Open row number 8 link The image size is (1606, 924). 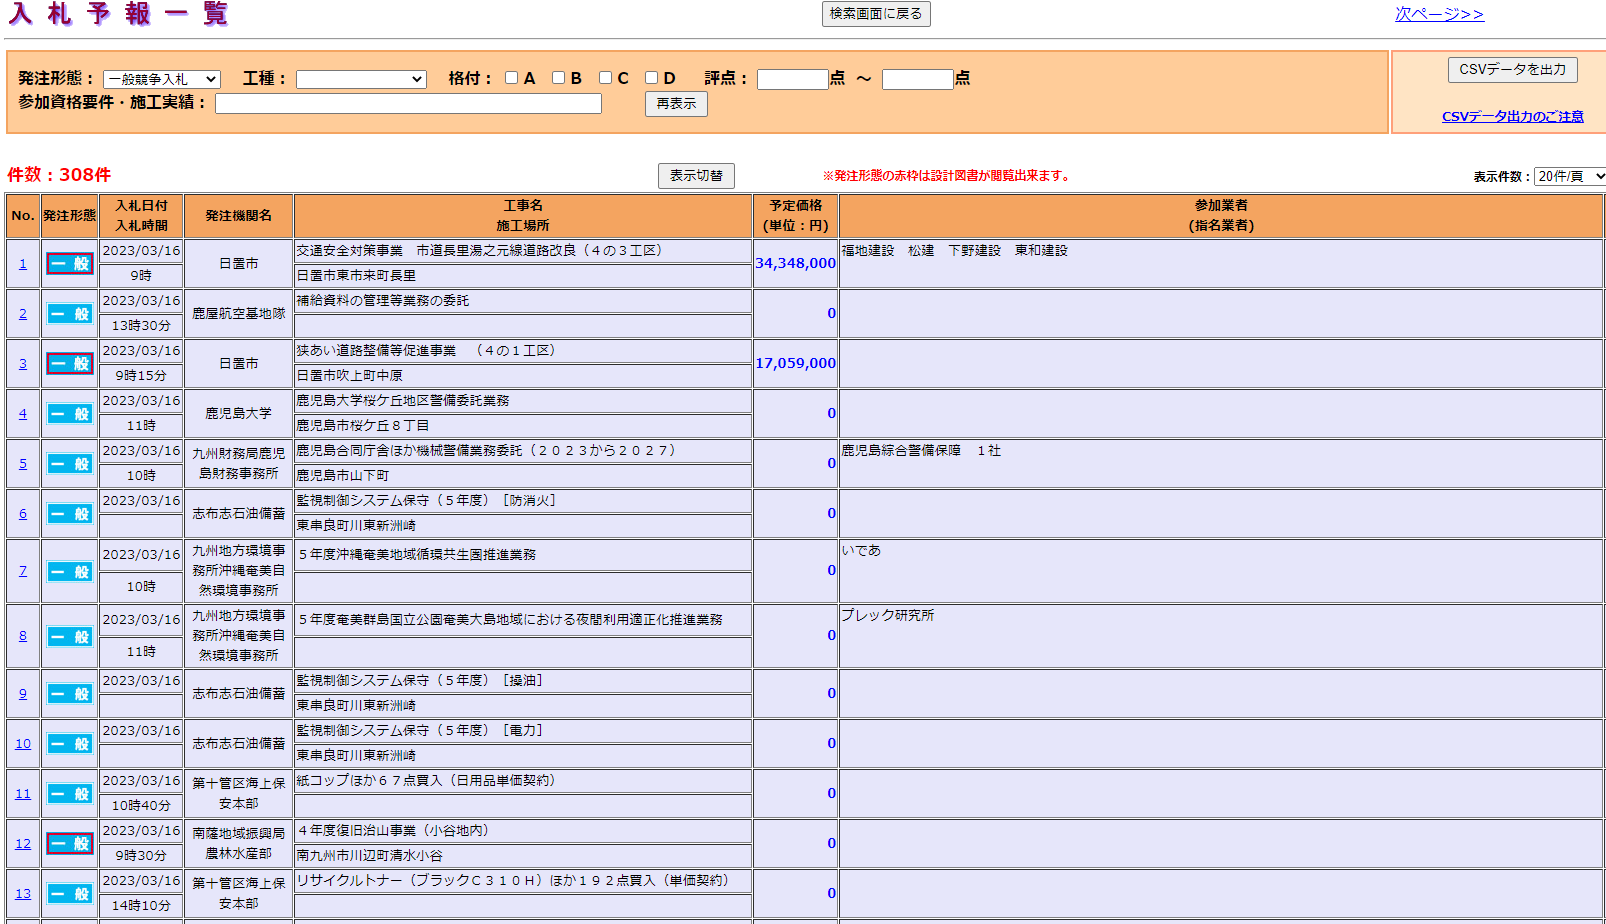coord(23,636)
